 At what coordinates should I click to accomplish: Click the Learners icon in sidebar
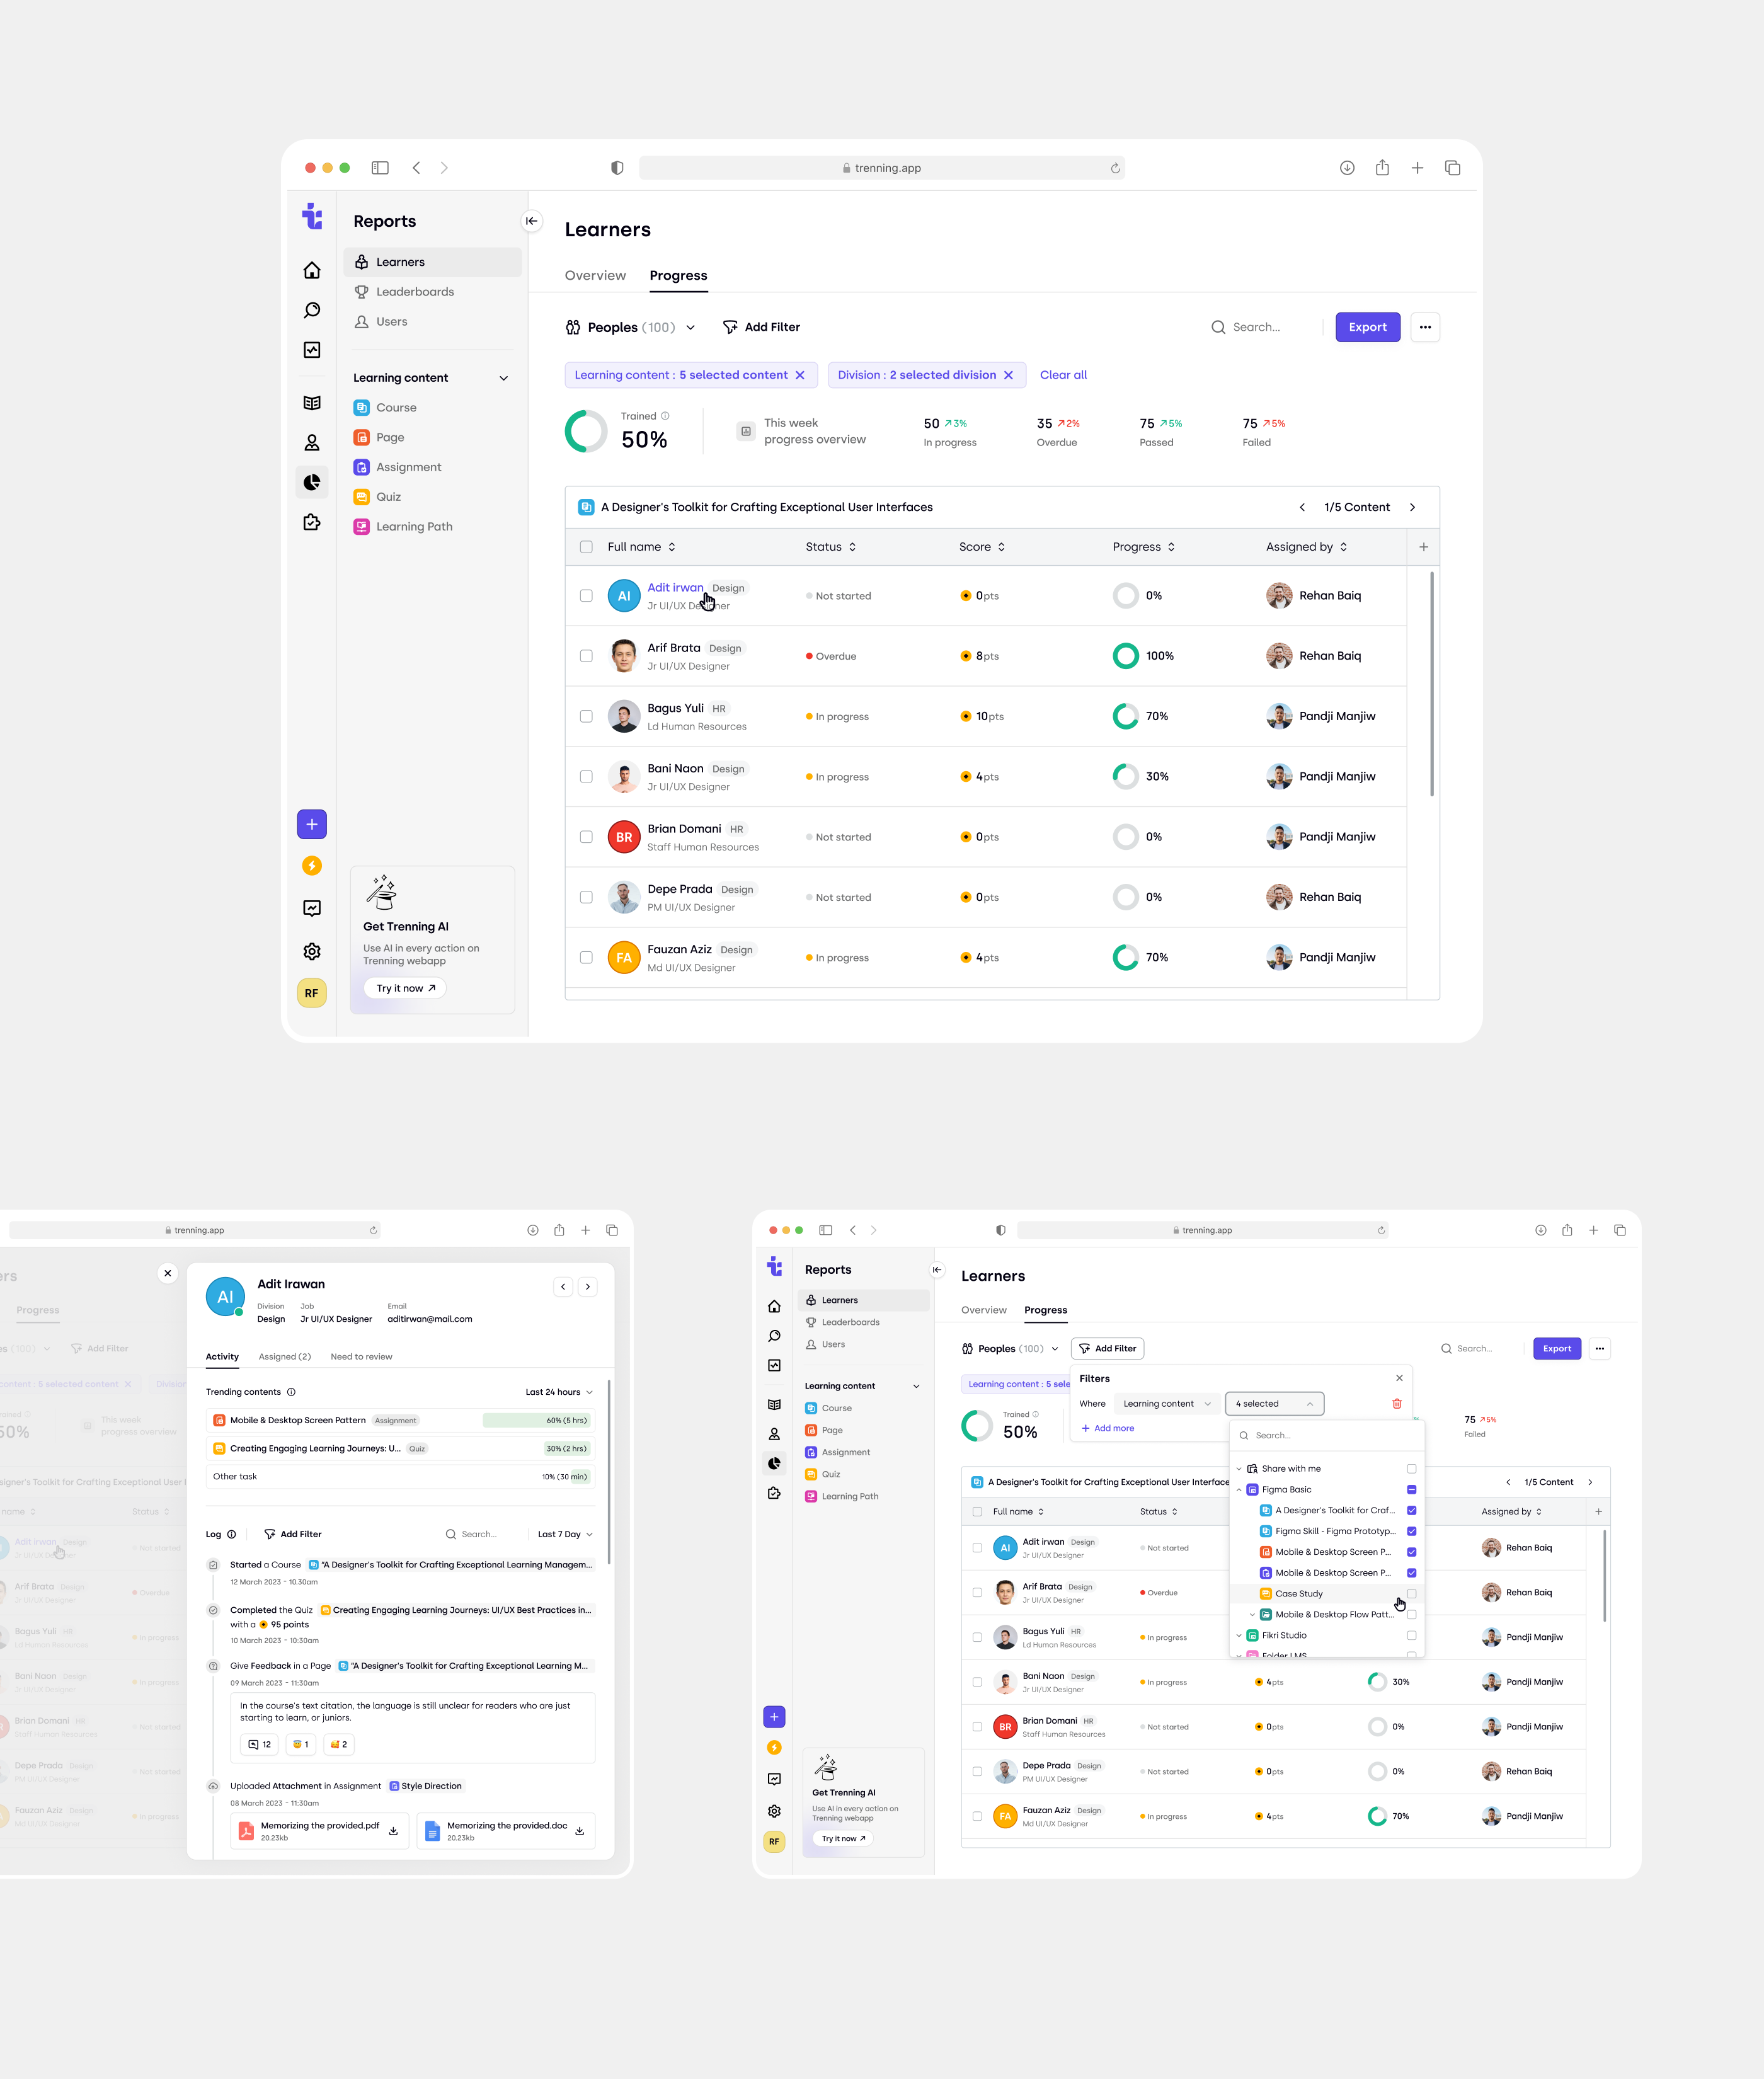pyautogui.click(x=362, y=261)
